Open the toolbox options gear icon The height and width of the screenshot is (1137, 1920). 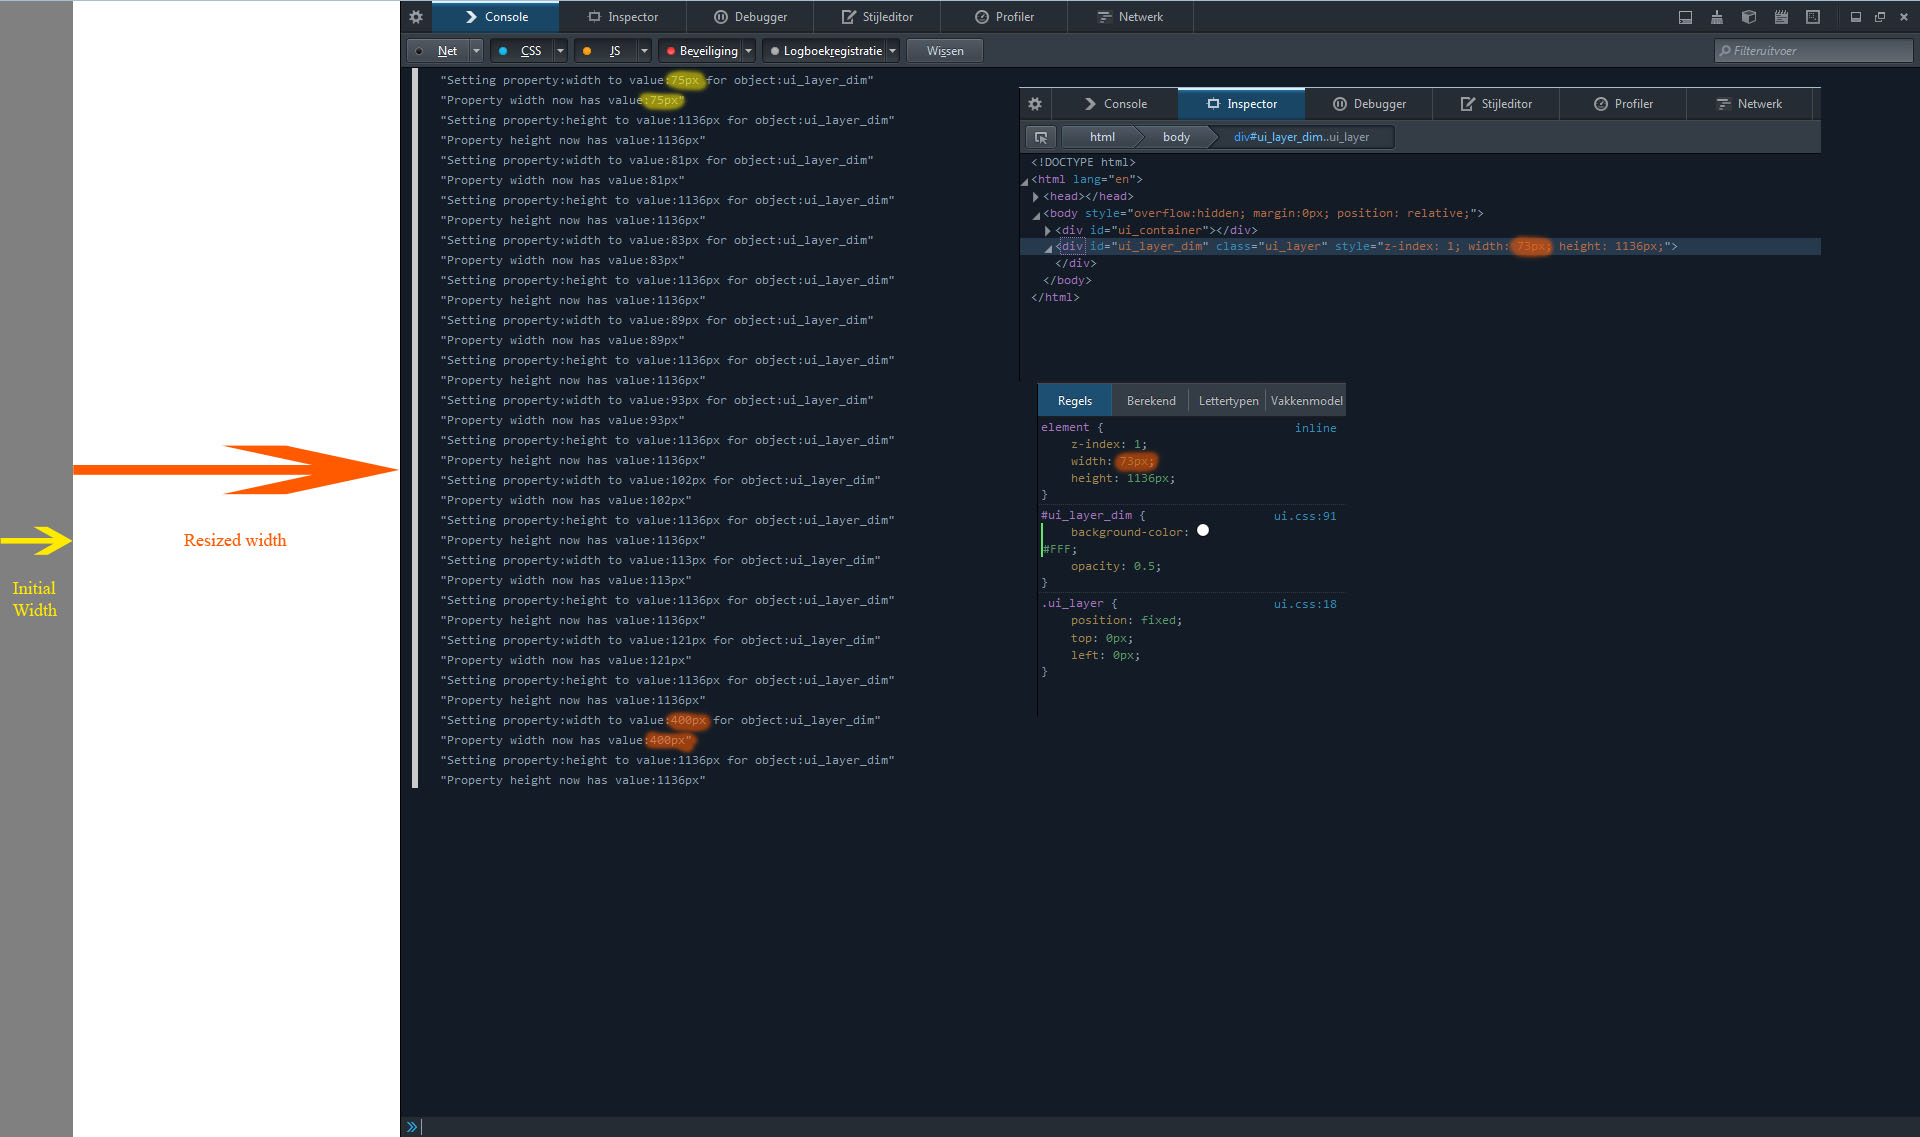point(416,17)
